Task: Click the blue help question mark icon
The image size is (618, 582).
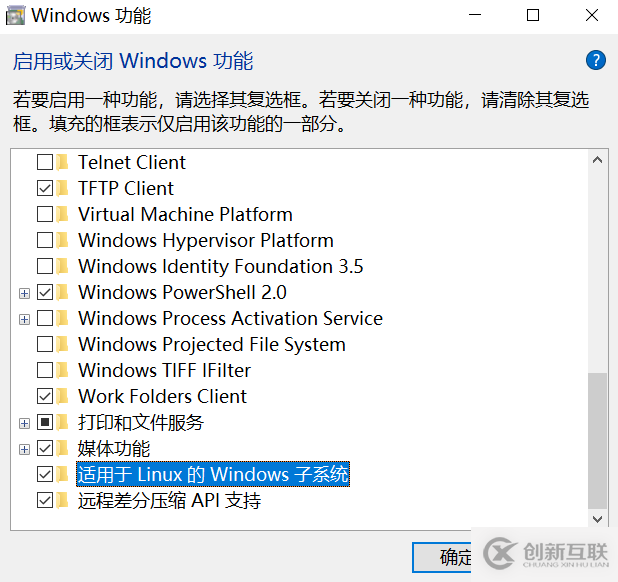Action: point(596,60)
